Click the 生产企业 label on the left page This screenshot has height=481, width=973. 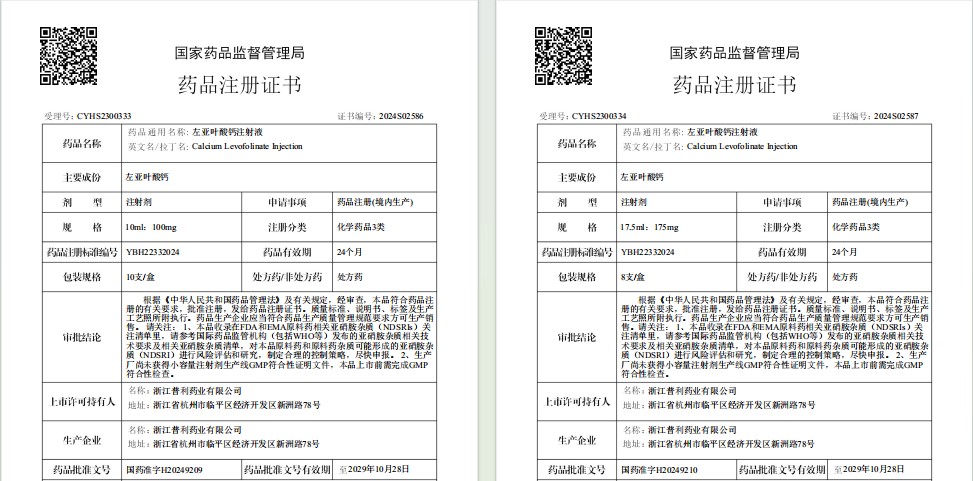pyautogui.click(x=76, y=438)
